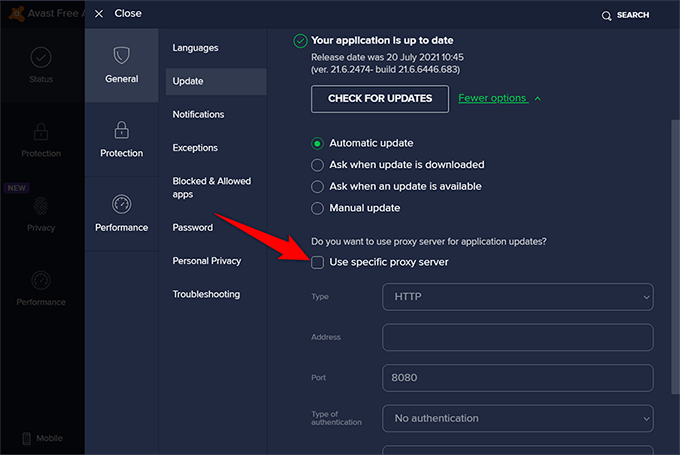
Task: Select Ask when update is downloaded
Action: [318, 165]
